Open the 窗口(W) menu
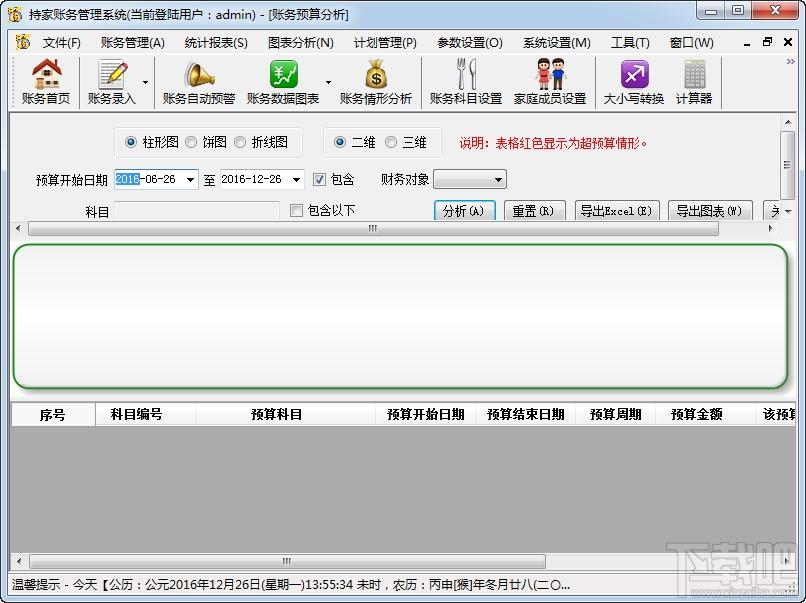 coord(691,43)
